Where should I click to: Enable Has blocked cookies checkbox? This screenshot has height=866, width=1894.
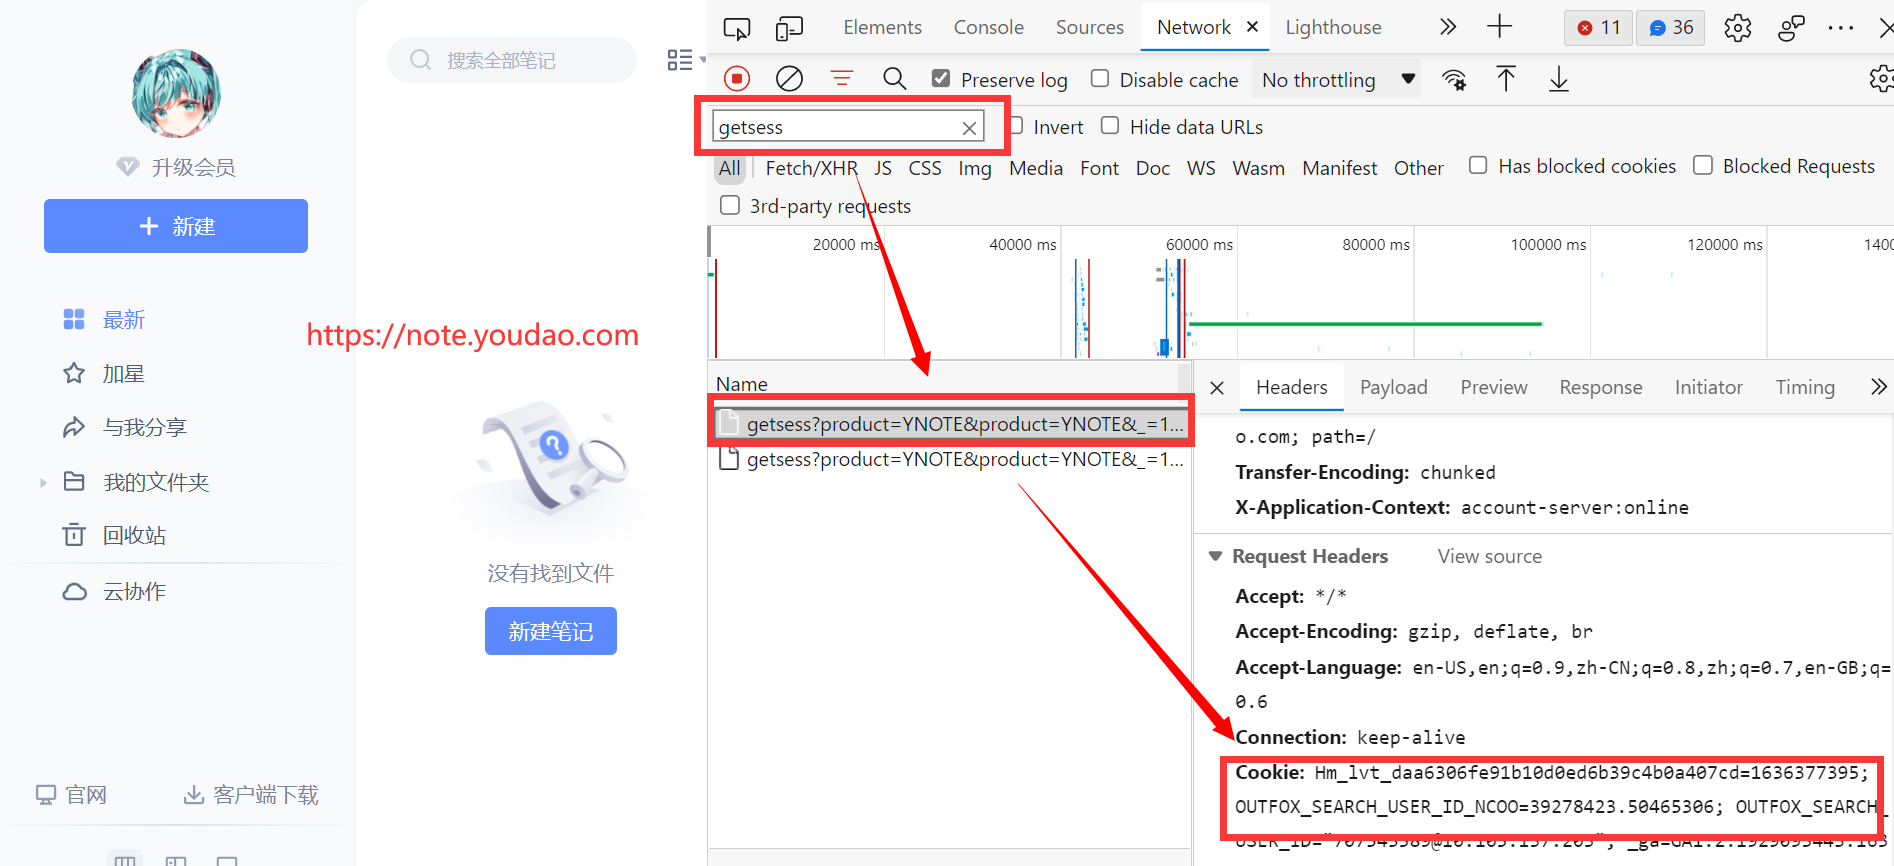[x=1478, y=165]
